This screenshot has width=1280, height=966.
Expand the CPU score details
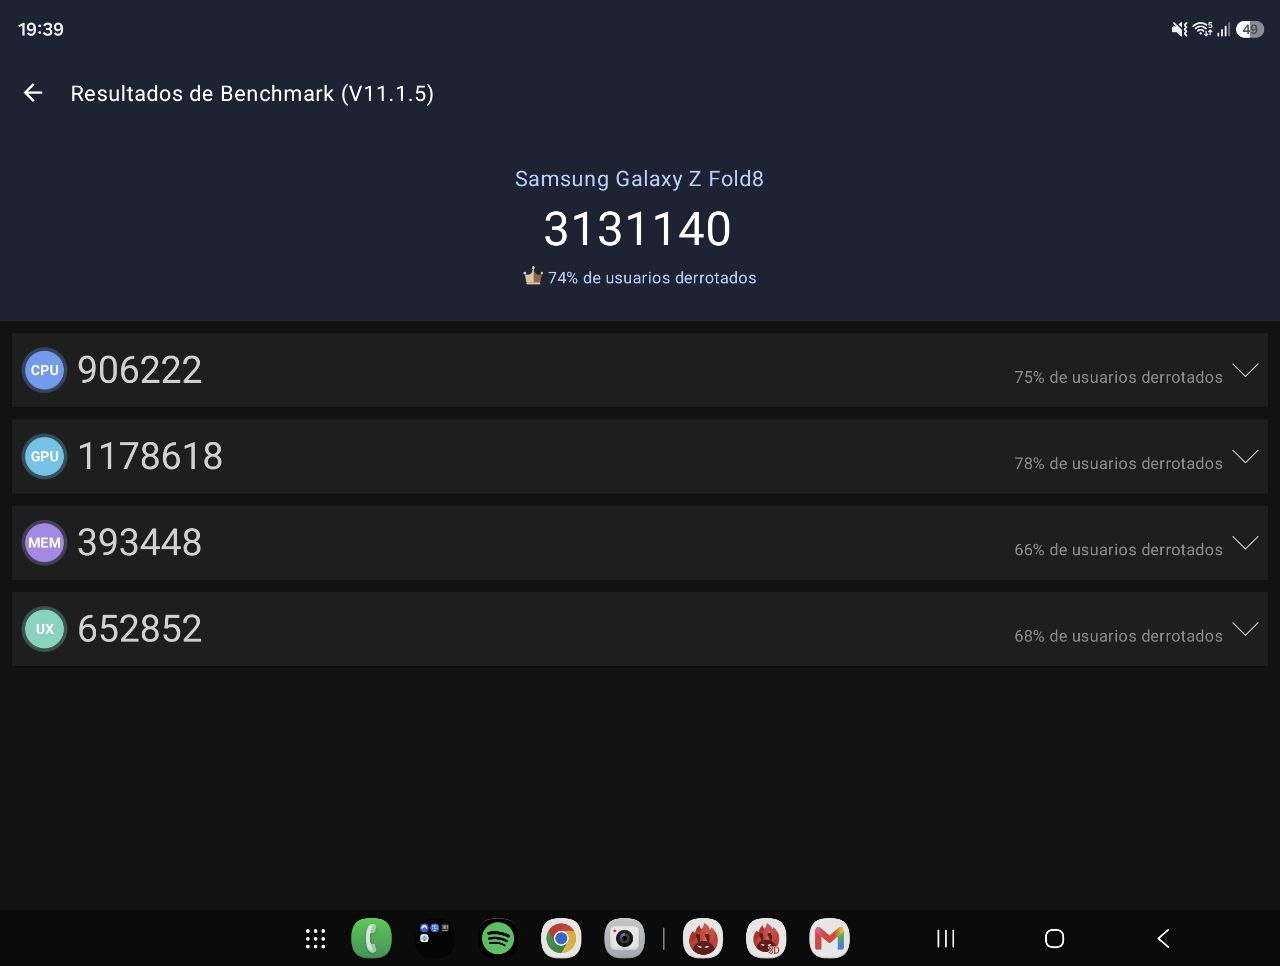1245,370
